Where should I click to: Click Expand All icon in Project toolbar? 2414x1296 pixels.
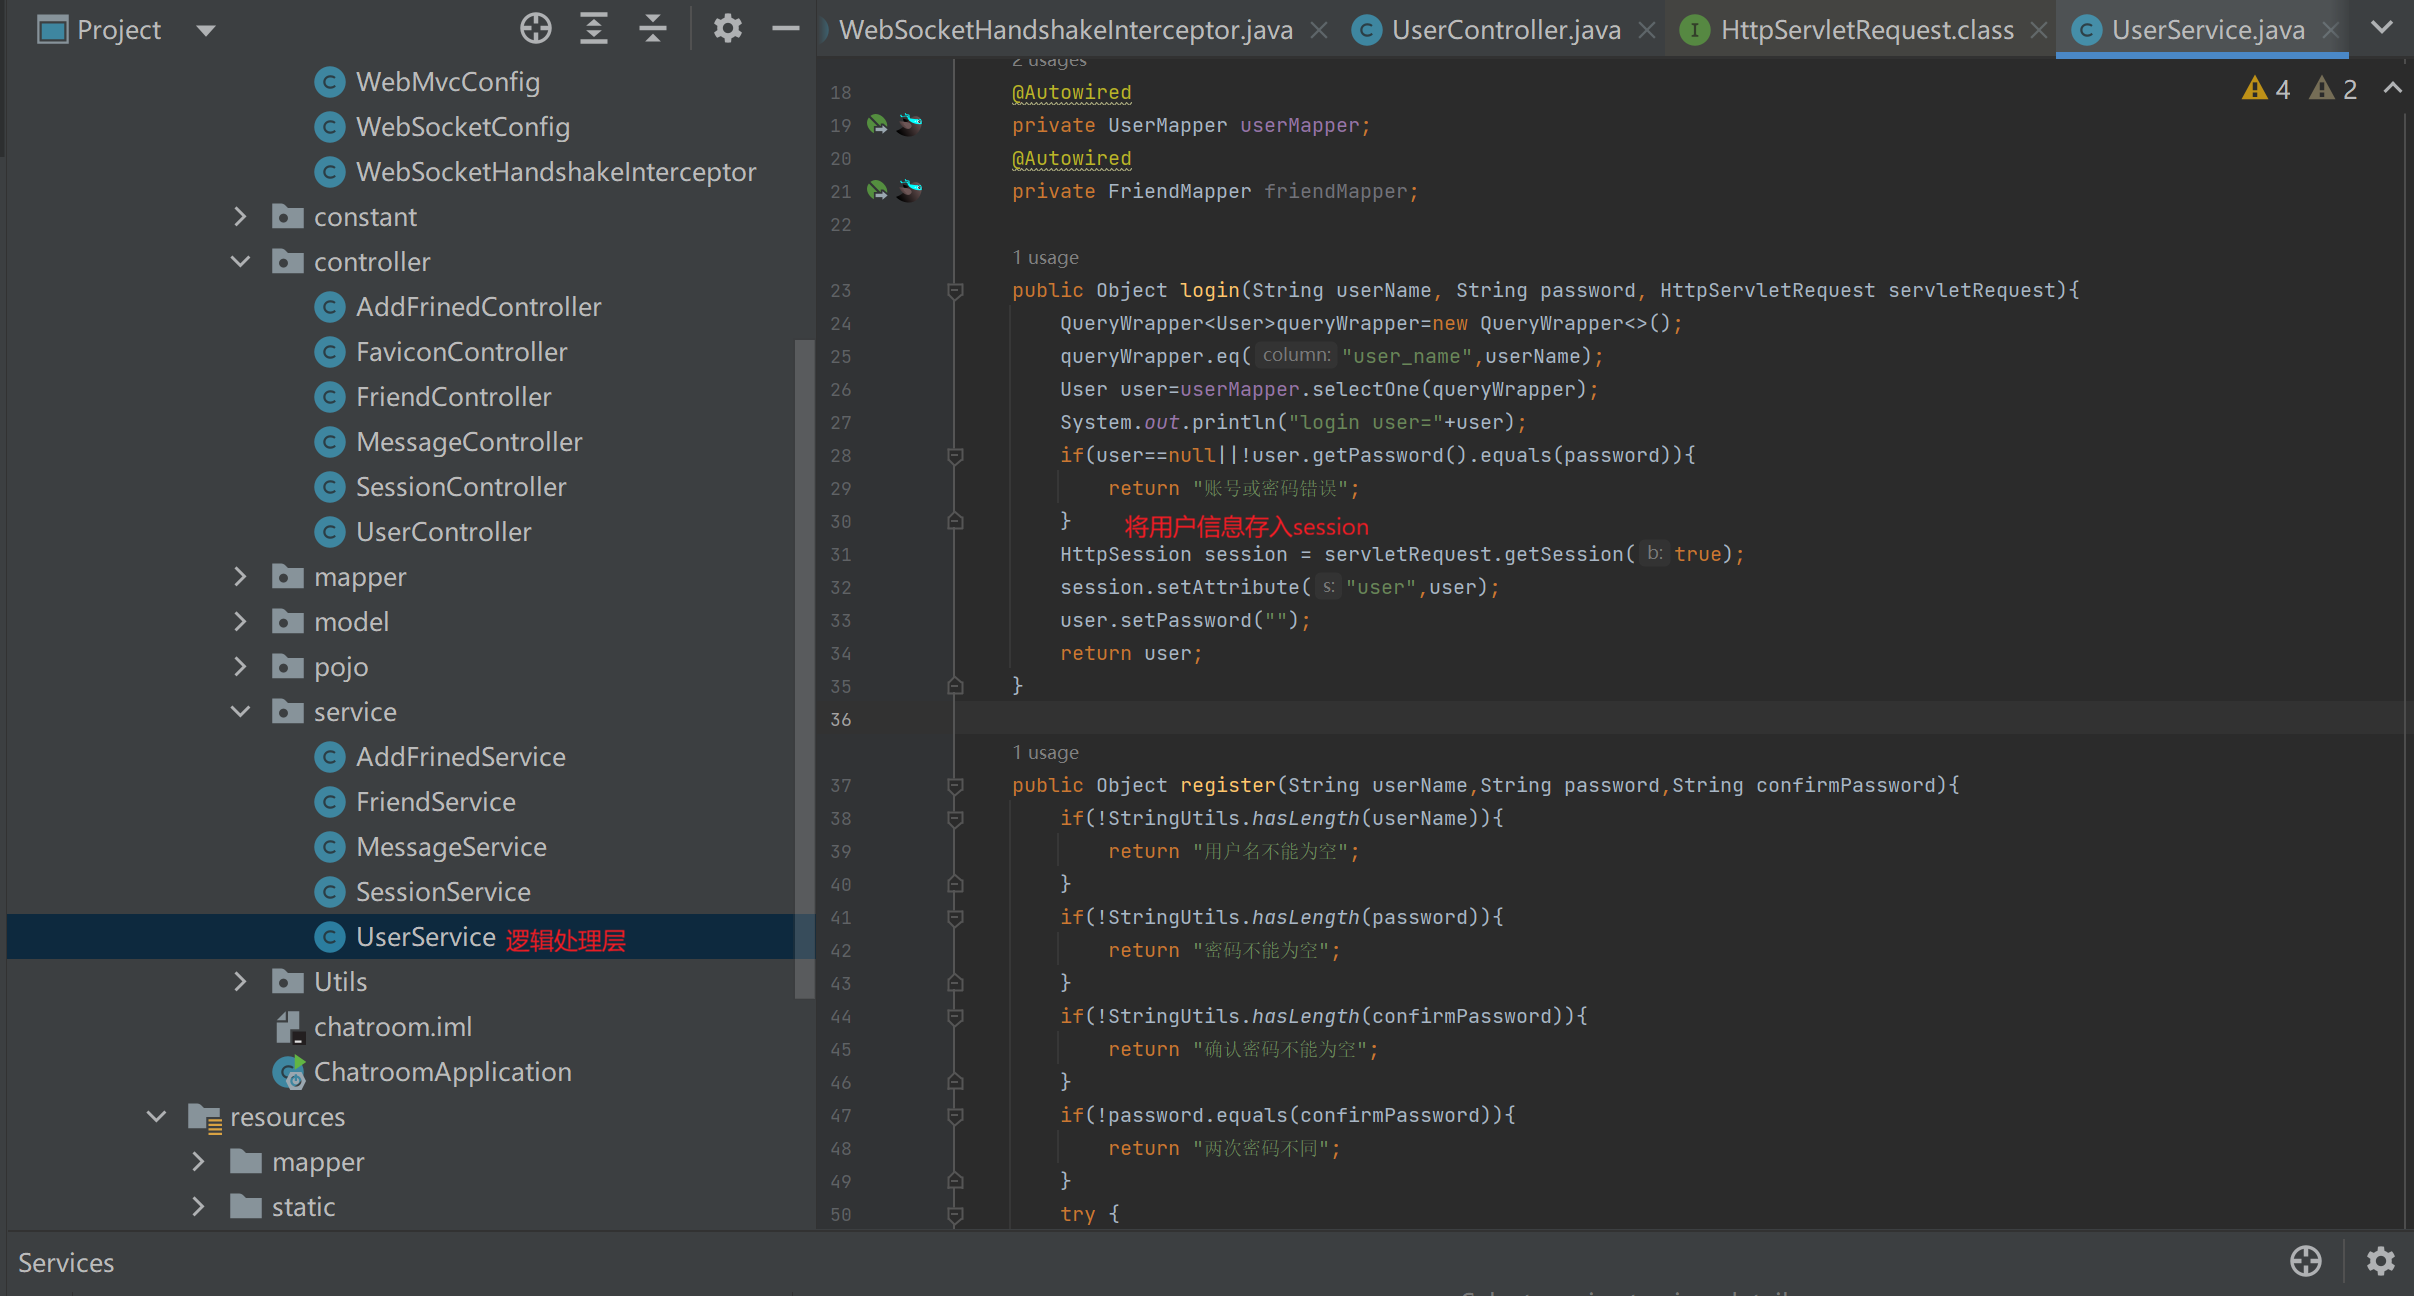click(594, 29)
